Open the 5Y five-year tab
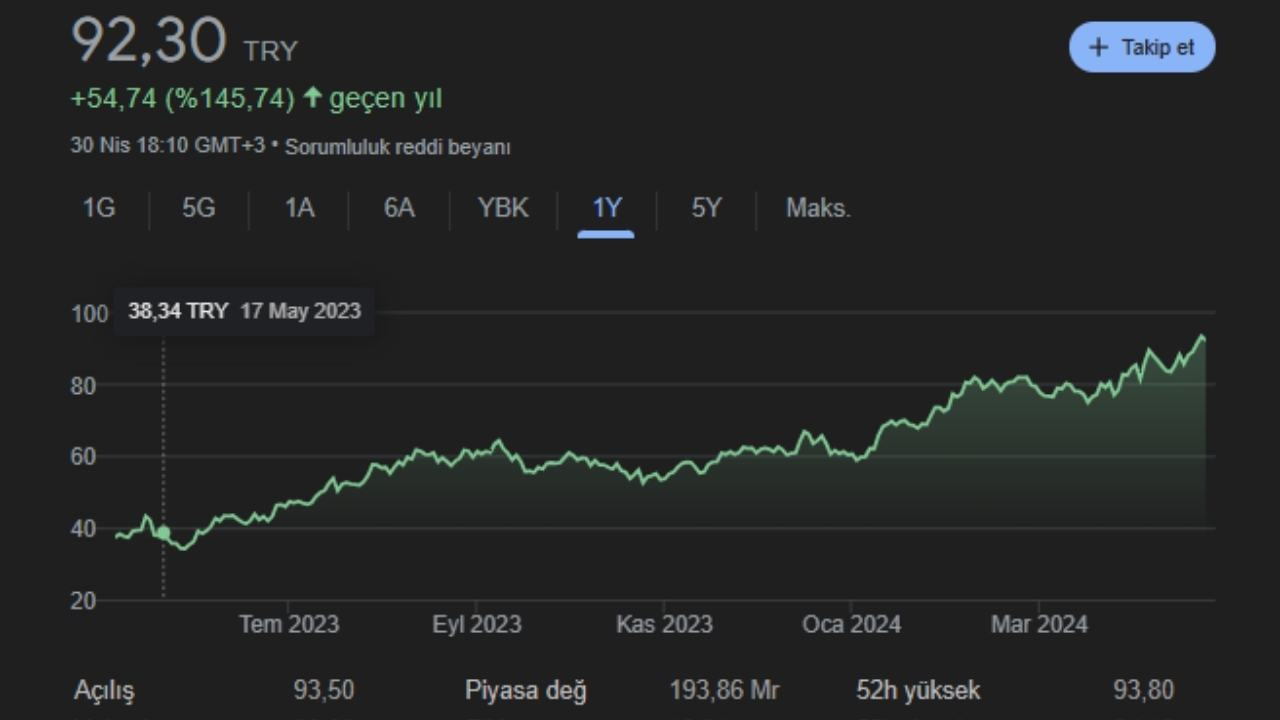Image resolution: width=1280 pixels, height=720 pixels. pyautogui.click(x=706, y=208)
